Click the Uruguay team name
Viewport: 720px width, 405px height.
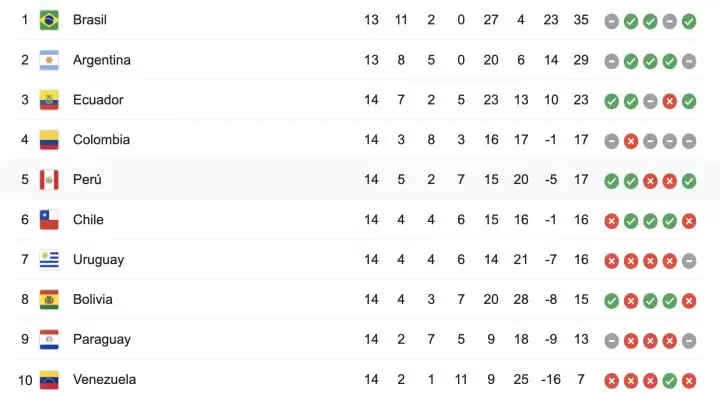click(98, 260)
